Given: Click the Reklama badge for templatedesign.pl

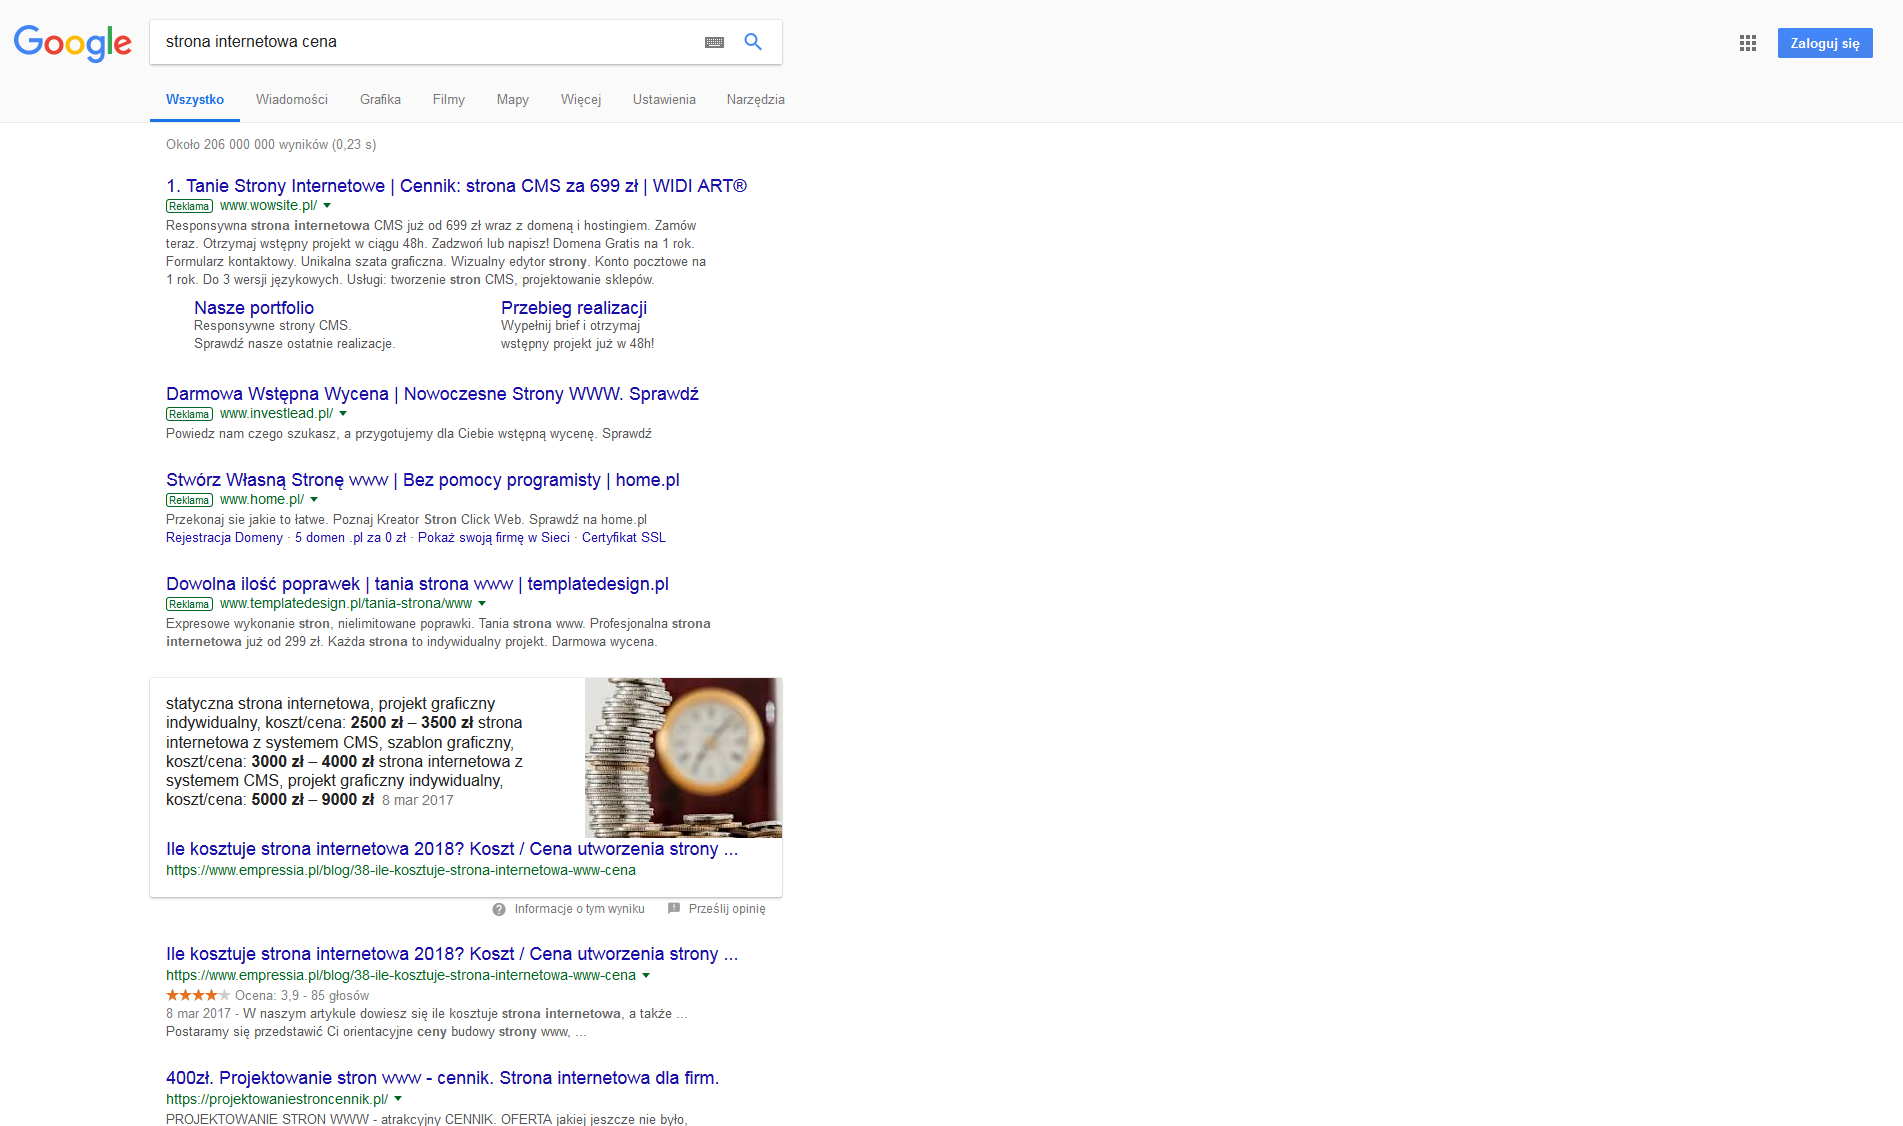Looking at the screenshot, I should click(x=189, y=604).
